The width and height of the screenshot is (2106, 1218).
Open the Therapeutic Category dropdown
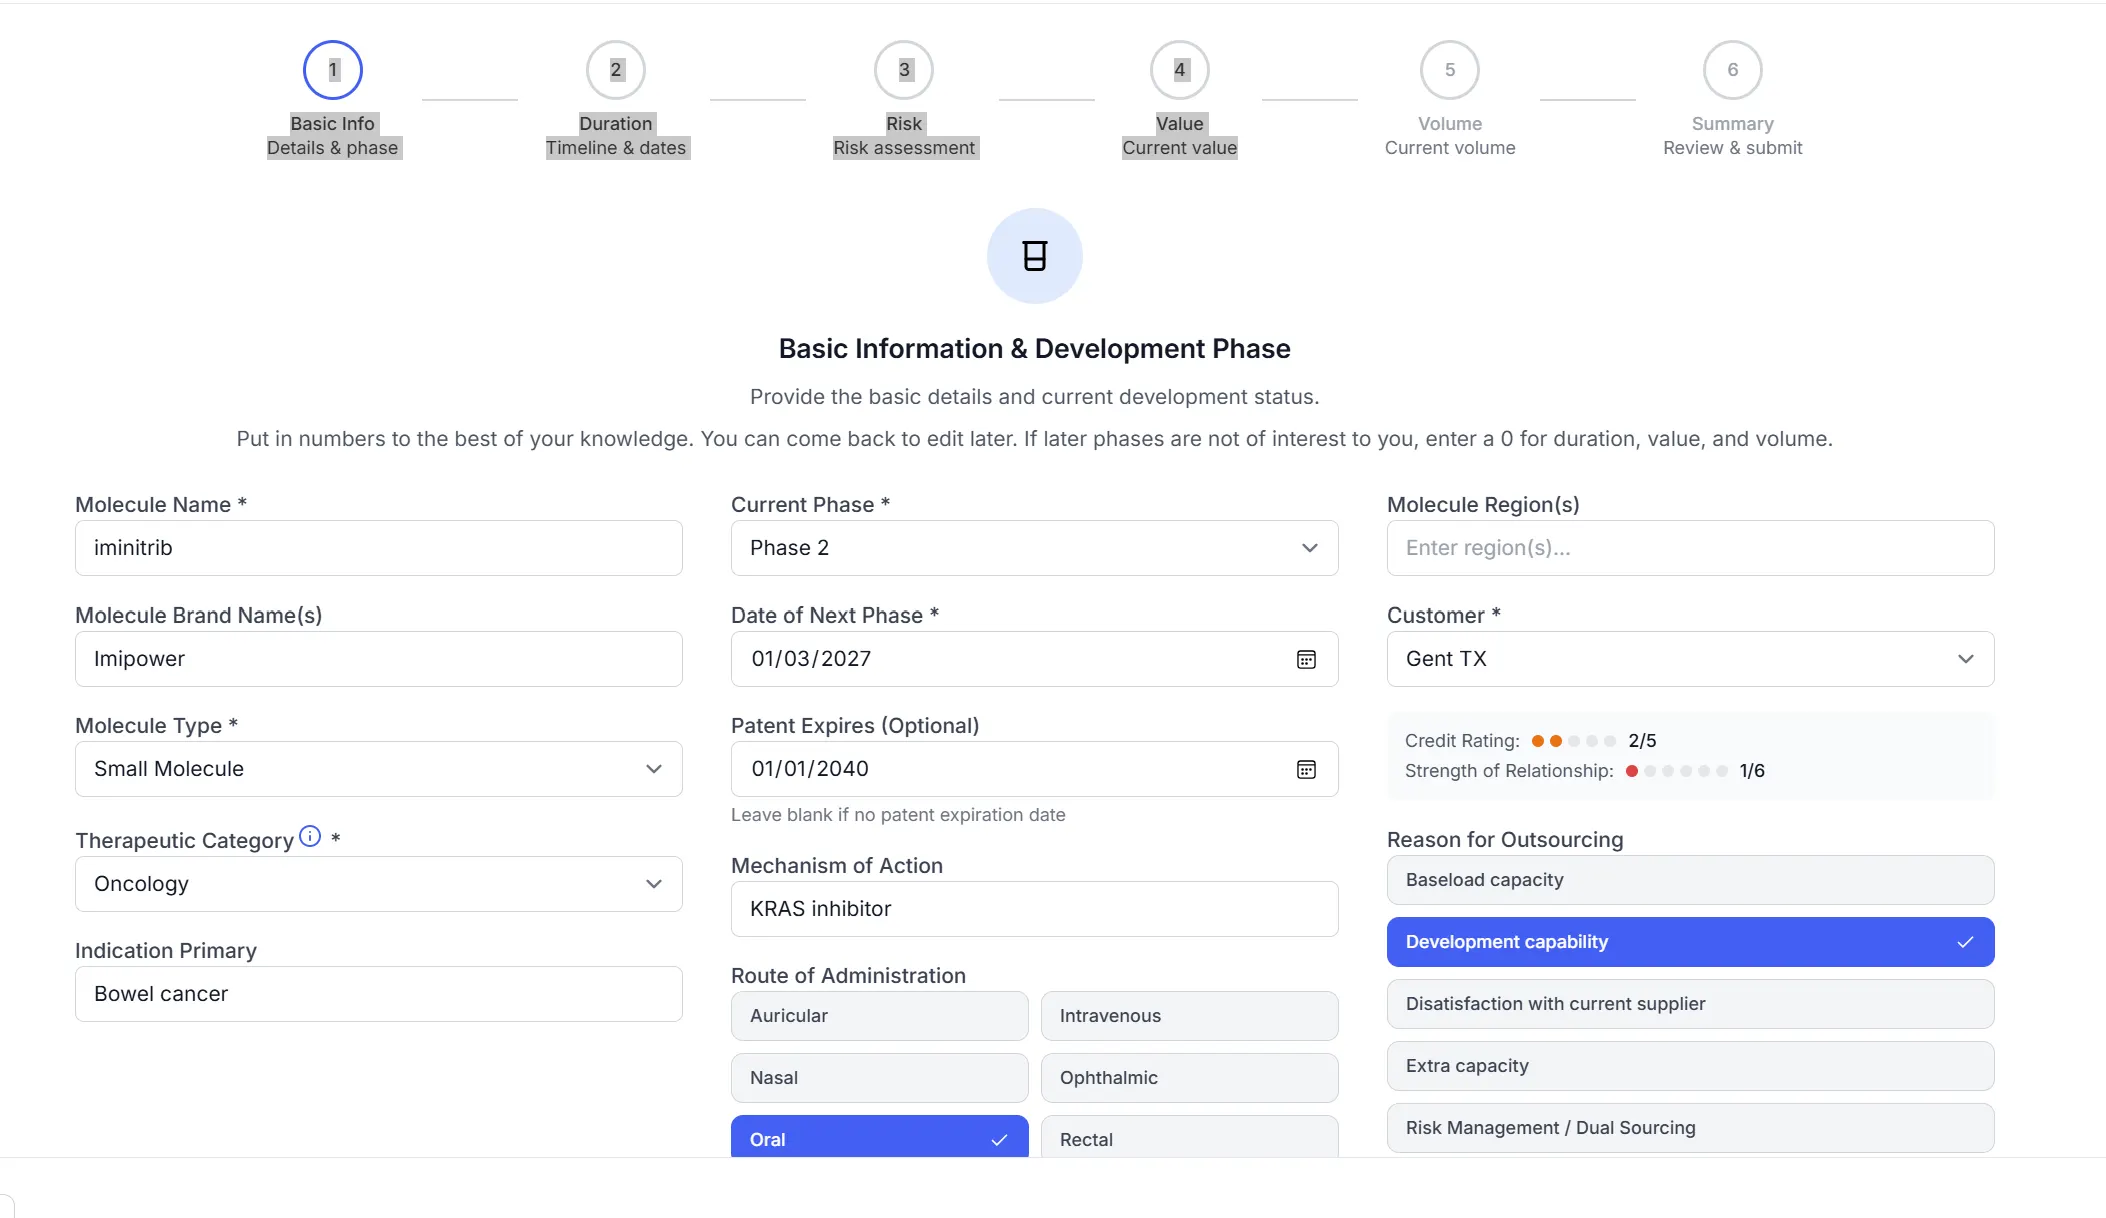[379, 884]
